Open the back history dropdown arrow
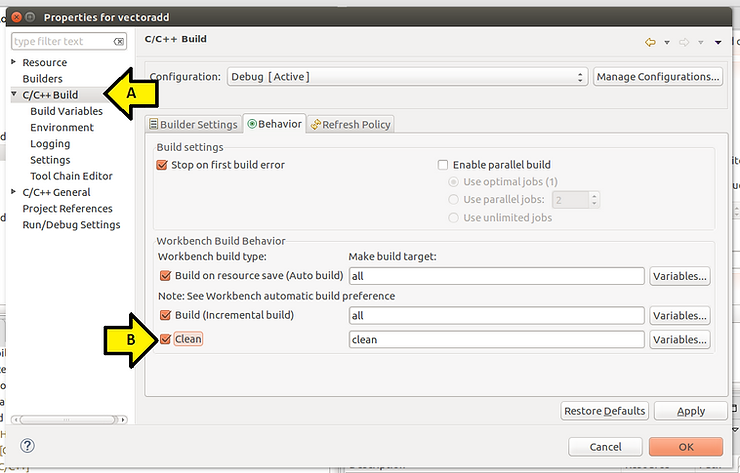Image resolution: width=740 pixels, height=473 pixels. pos(667,42)
